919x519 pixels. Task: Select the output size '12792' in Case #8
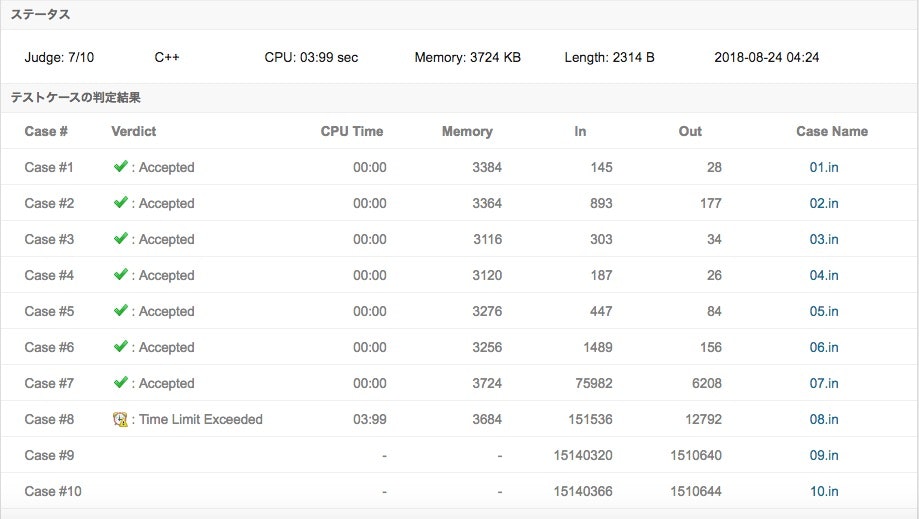[703, 419]
